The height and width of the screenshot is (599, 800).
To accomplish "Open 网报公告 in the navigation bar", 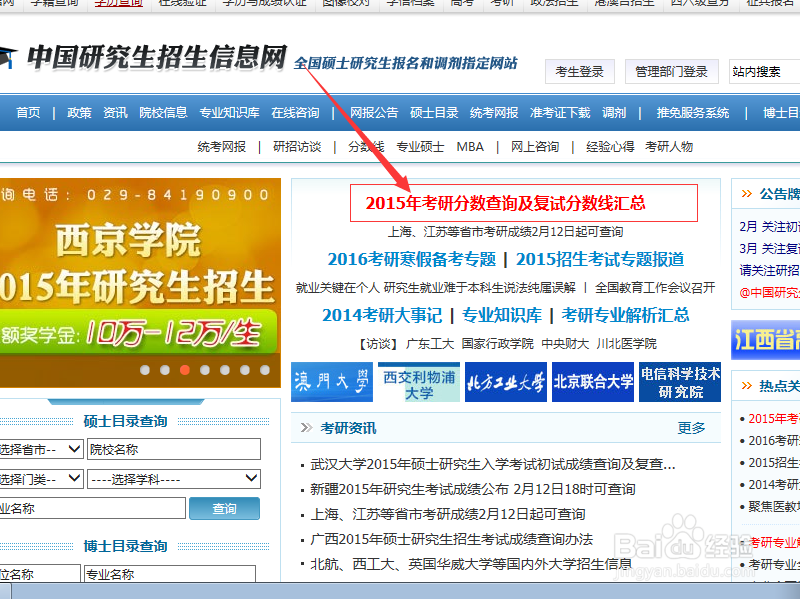I will (x=374, y=112).
